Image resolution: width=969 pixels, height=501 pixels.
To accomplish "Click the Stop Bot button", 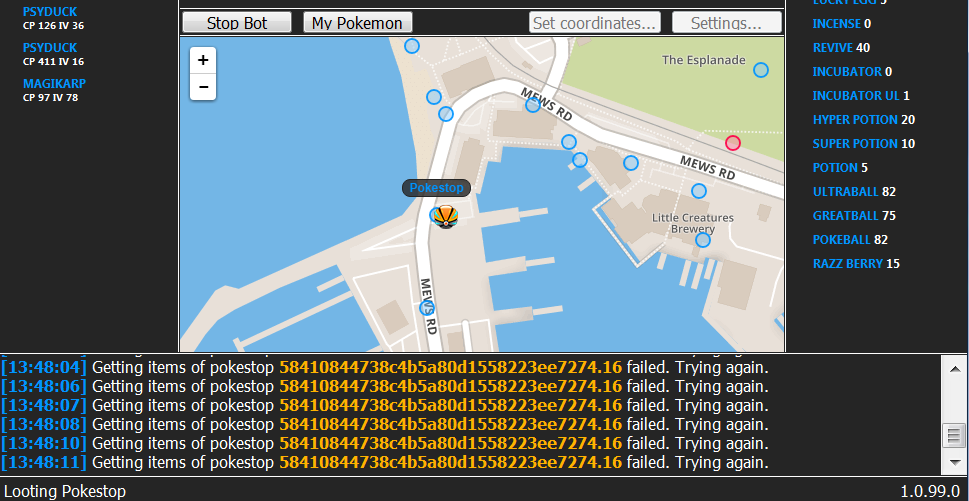I will (237, 23).
